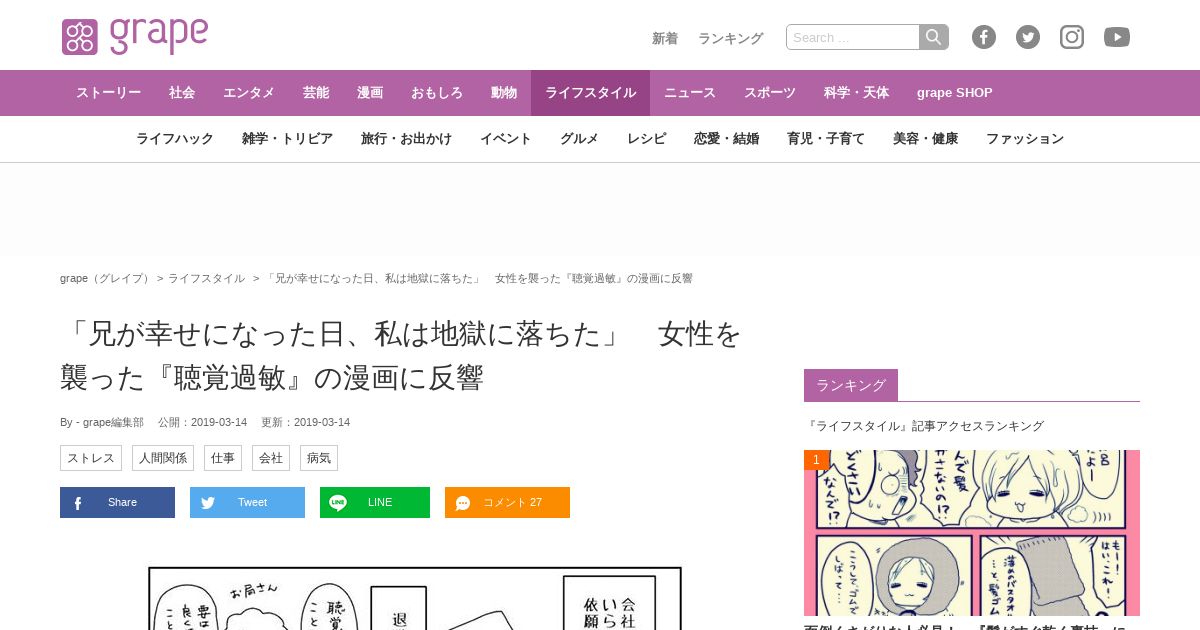The height and width of the screenshot is (630, 1200).
Task: Open 美容・健康 subcategory
Action: pos(925,139)
